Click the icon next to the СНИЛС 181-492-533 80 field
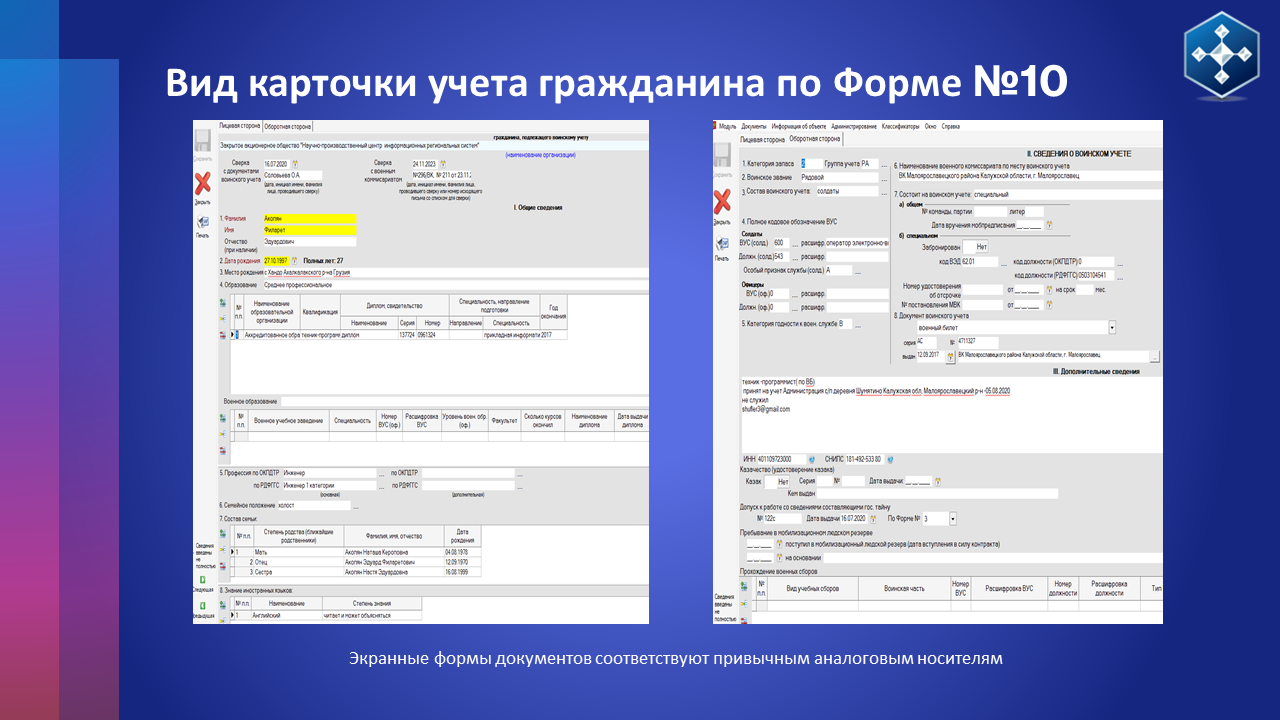Viewport: 1280px width, 720px height. (x=890, y=459)
